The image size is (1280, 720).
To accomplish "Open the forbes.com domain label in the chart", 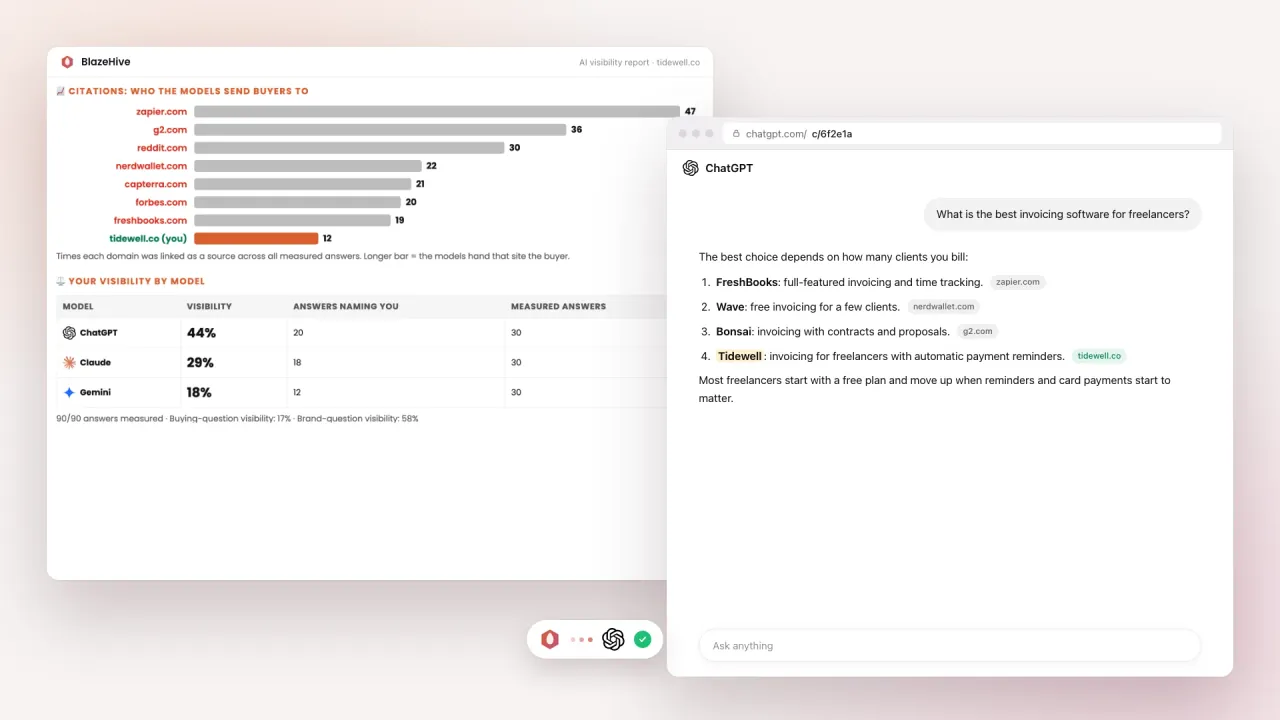I will coord(161,202).
